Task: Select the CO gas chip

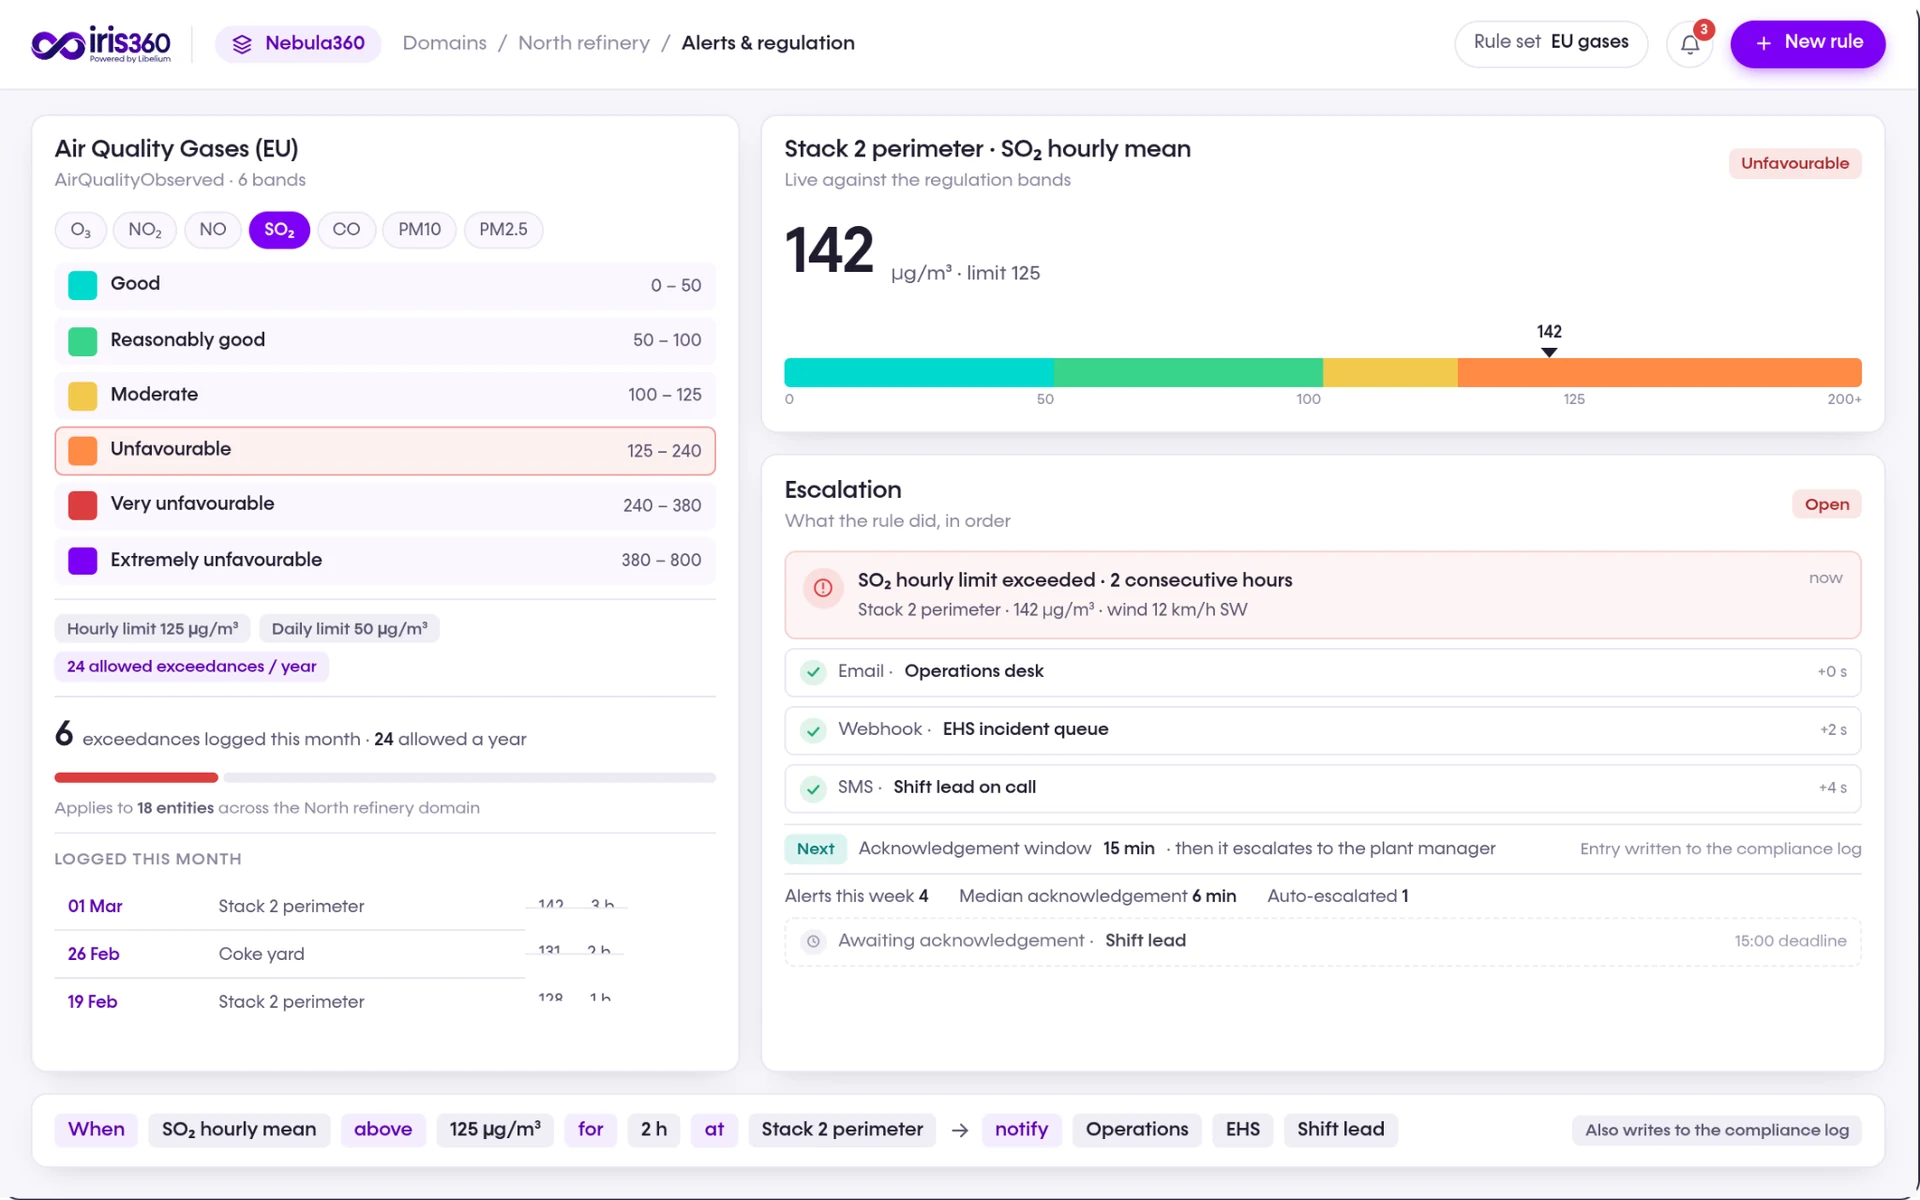Action: pyautogui.click(x=346, y=230)
